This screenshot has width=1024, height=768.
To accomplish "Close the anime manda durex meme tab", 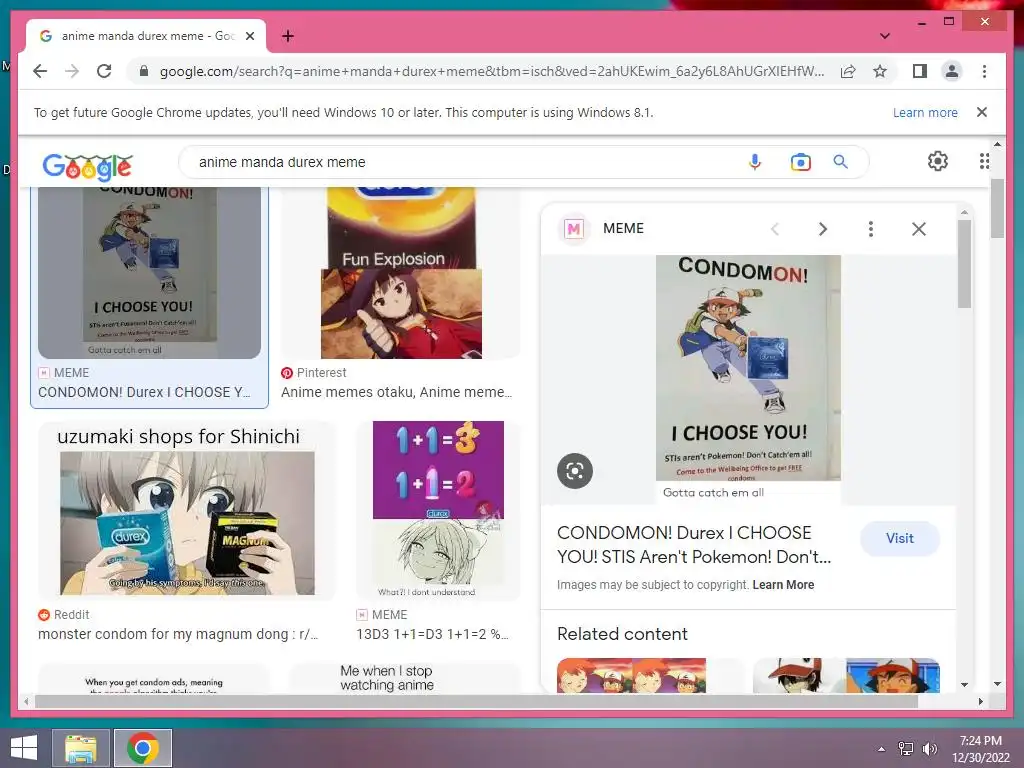I will [249, 36].
